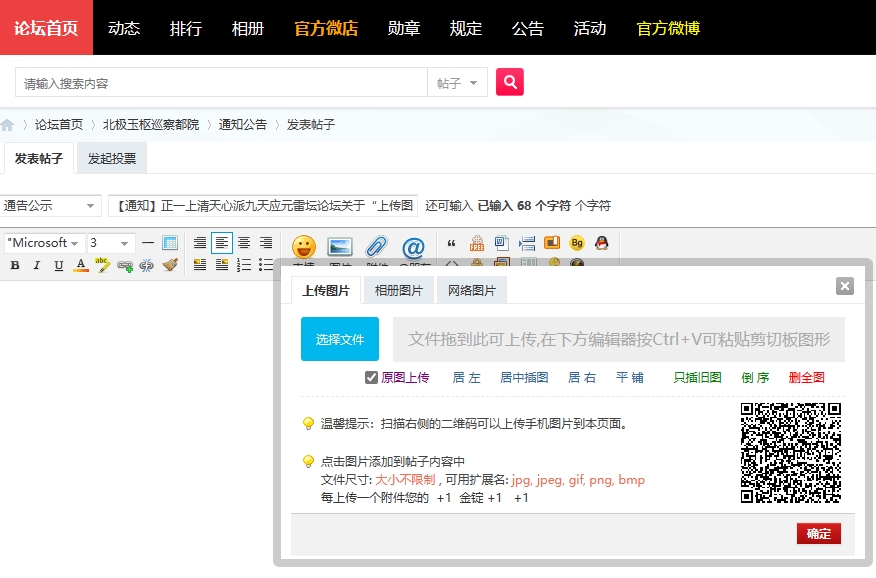Toggle bold formatting in editor toolbar
This screenshot has height=578, width=876.
point(15,265)
